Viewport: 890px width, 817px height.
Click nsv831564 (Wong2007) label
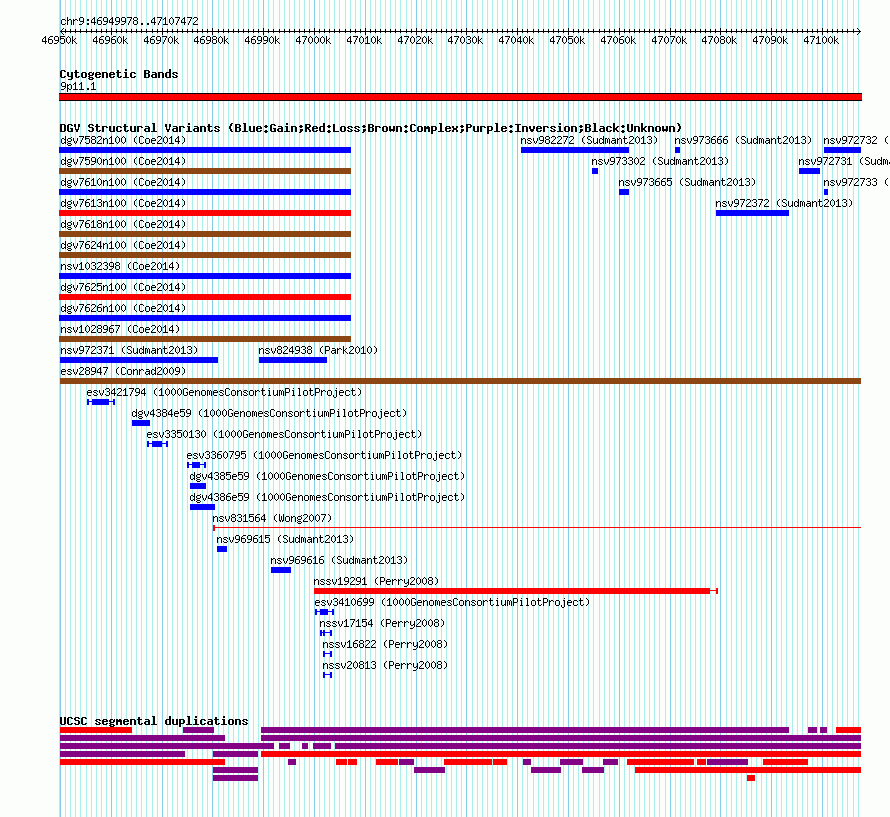[272, 518]
